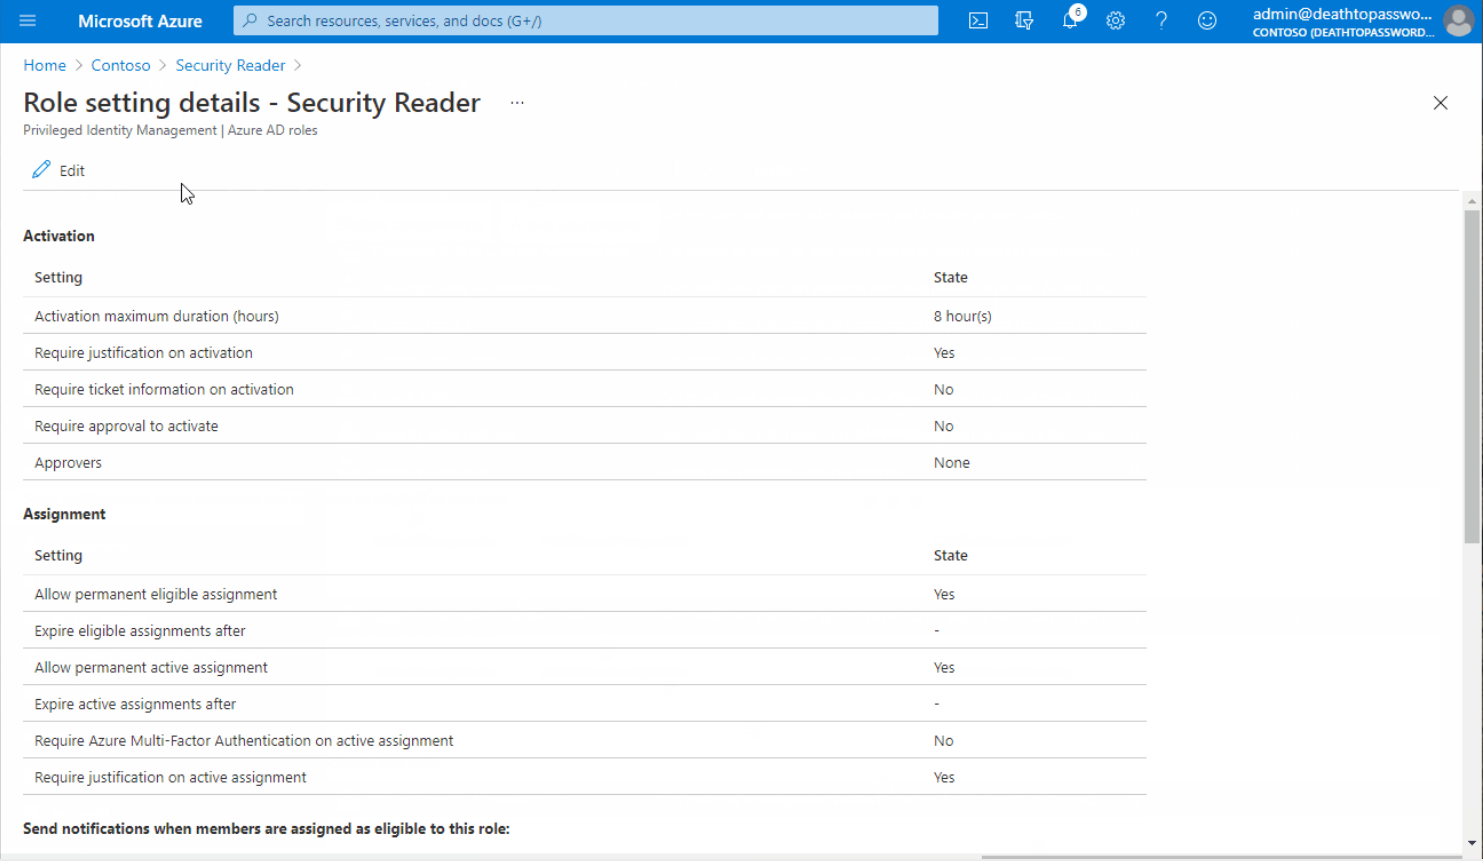Open Cloud Shell from the top bar

978,21
